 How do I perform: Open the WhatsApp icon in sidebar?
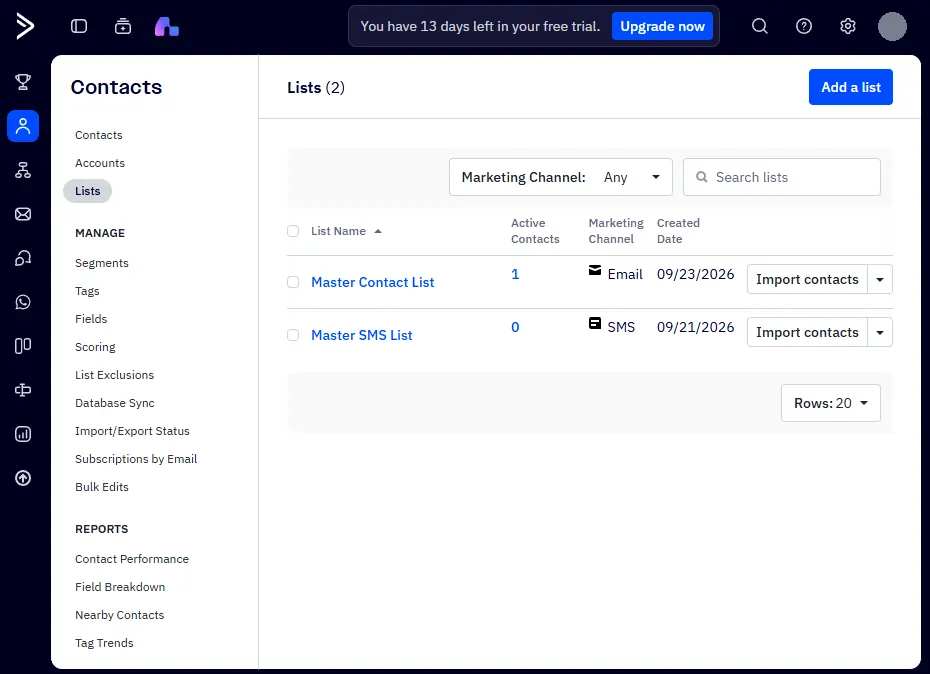(x=23, y=302)
